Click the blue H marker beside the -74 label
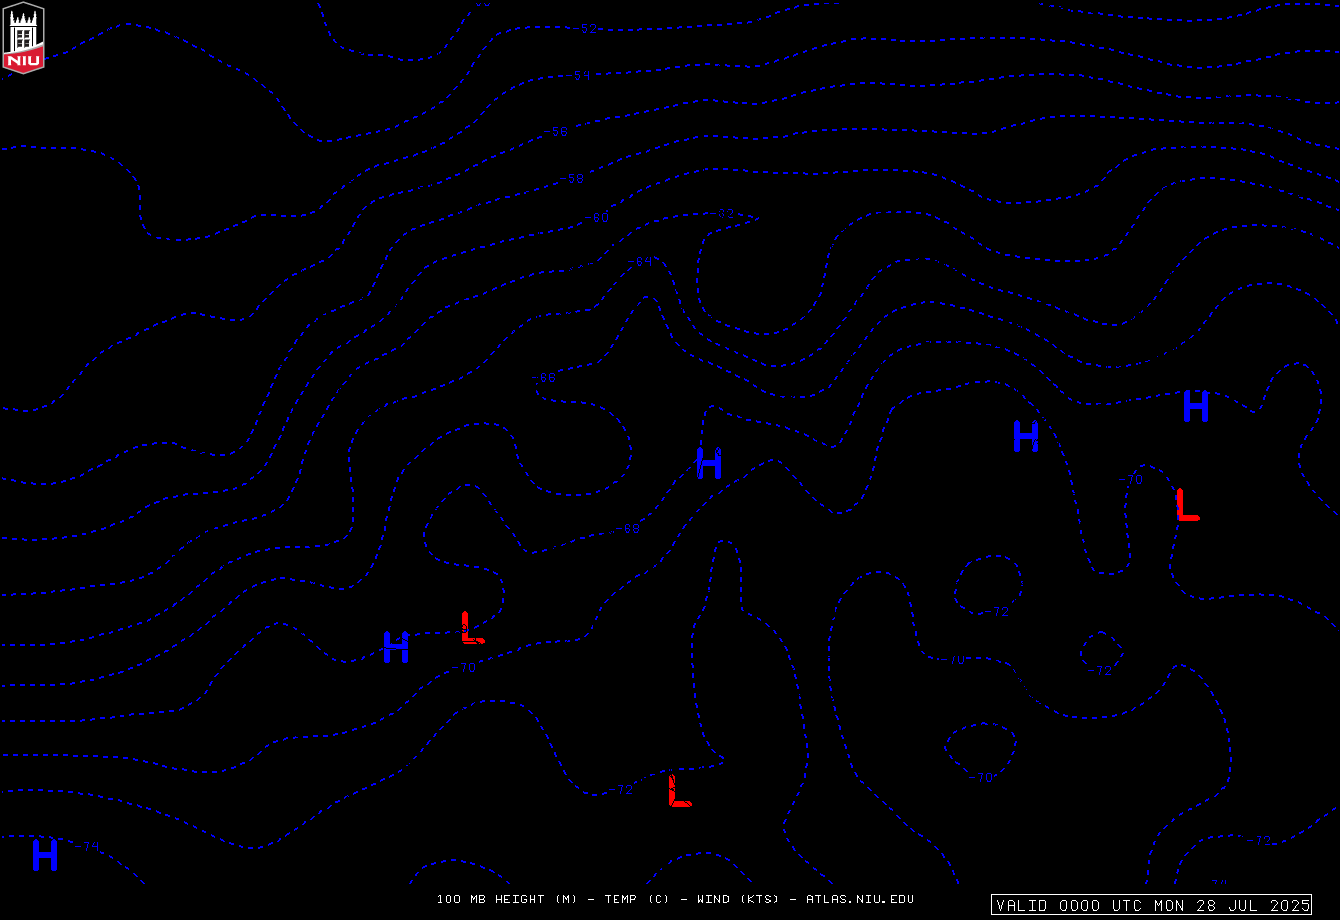This screenshot has width=1340, height=920. (45, 855)
